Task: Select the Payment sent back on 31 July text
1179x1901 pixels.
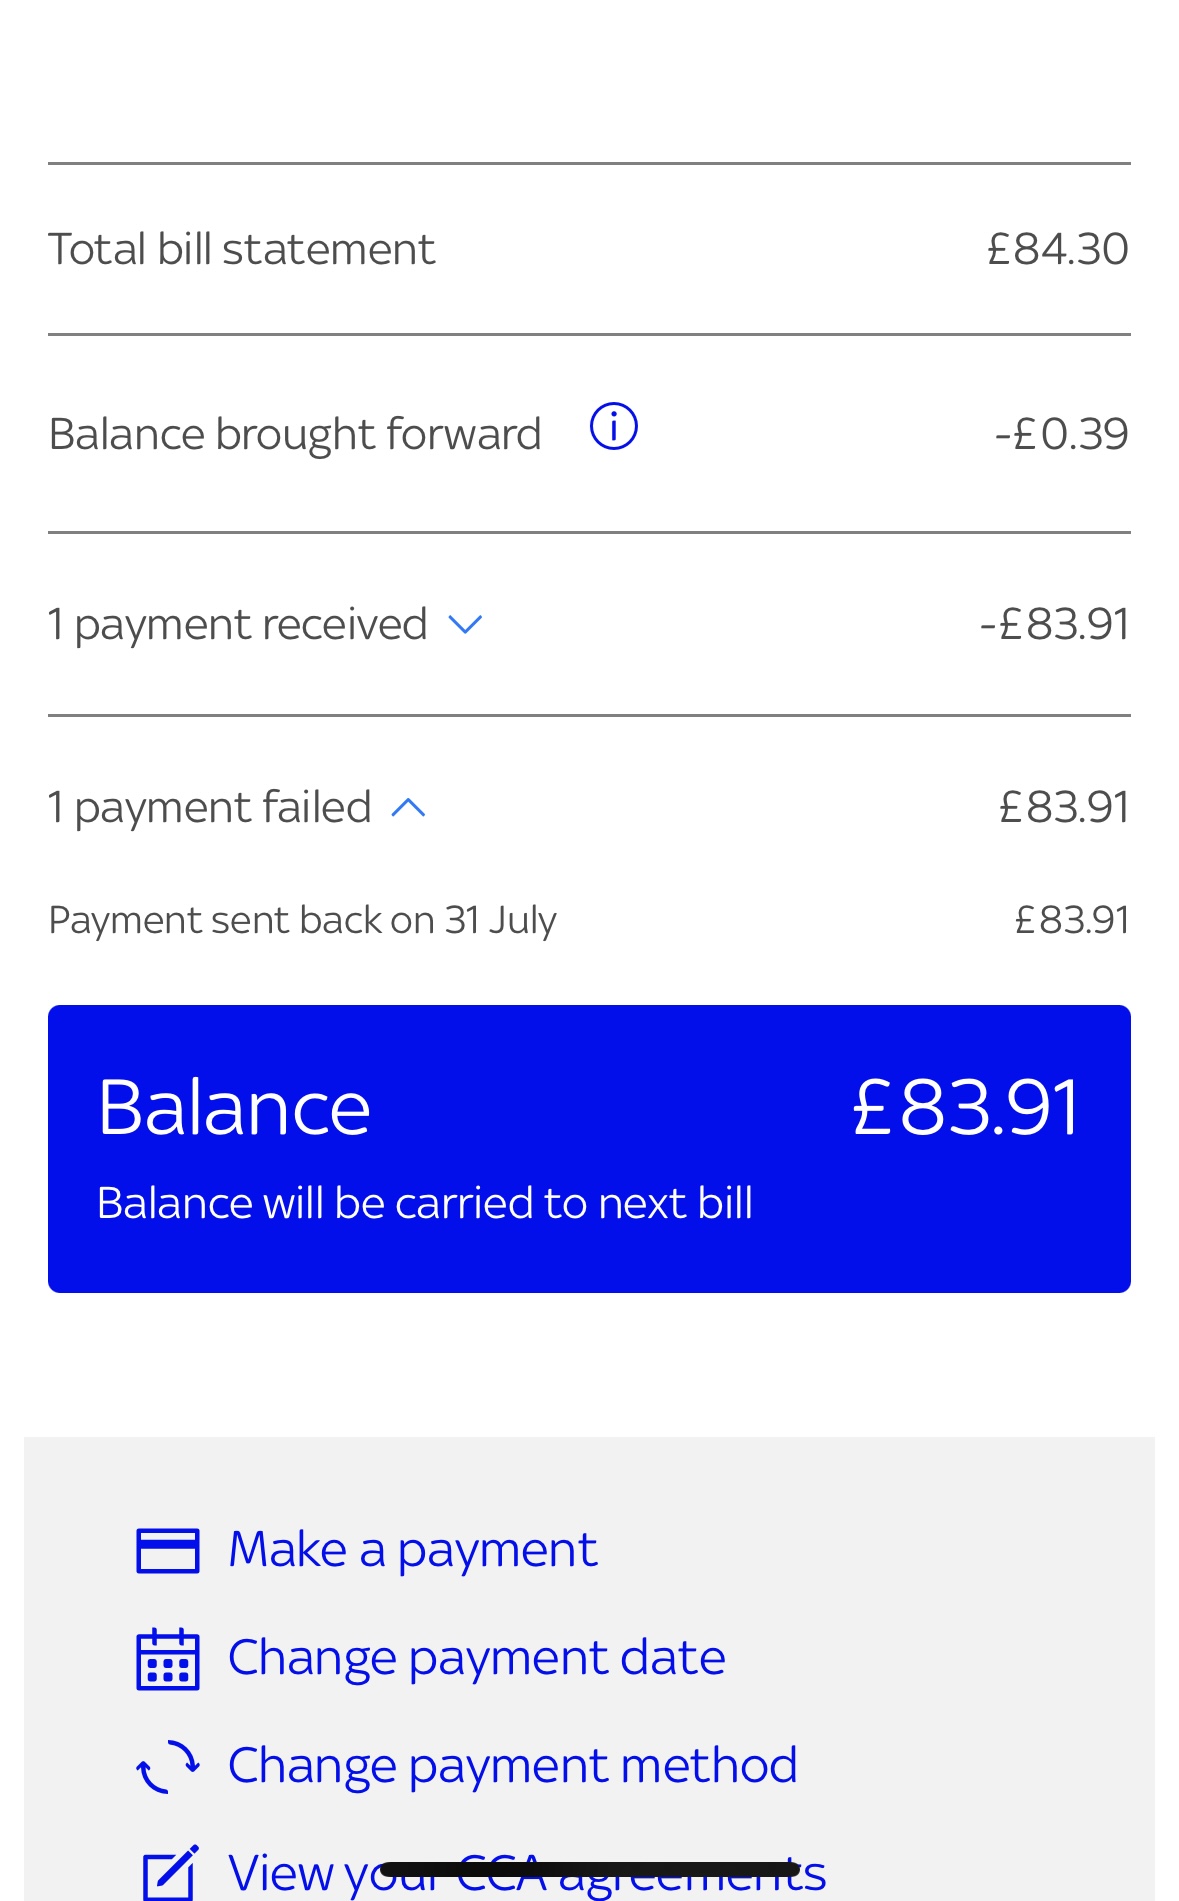Action: point(302,920)
